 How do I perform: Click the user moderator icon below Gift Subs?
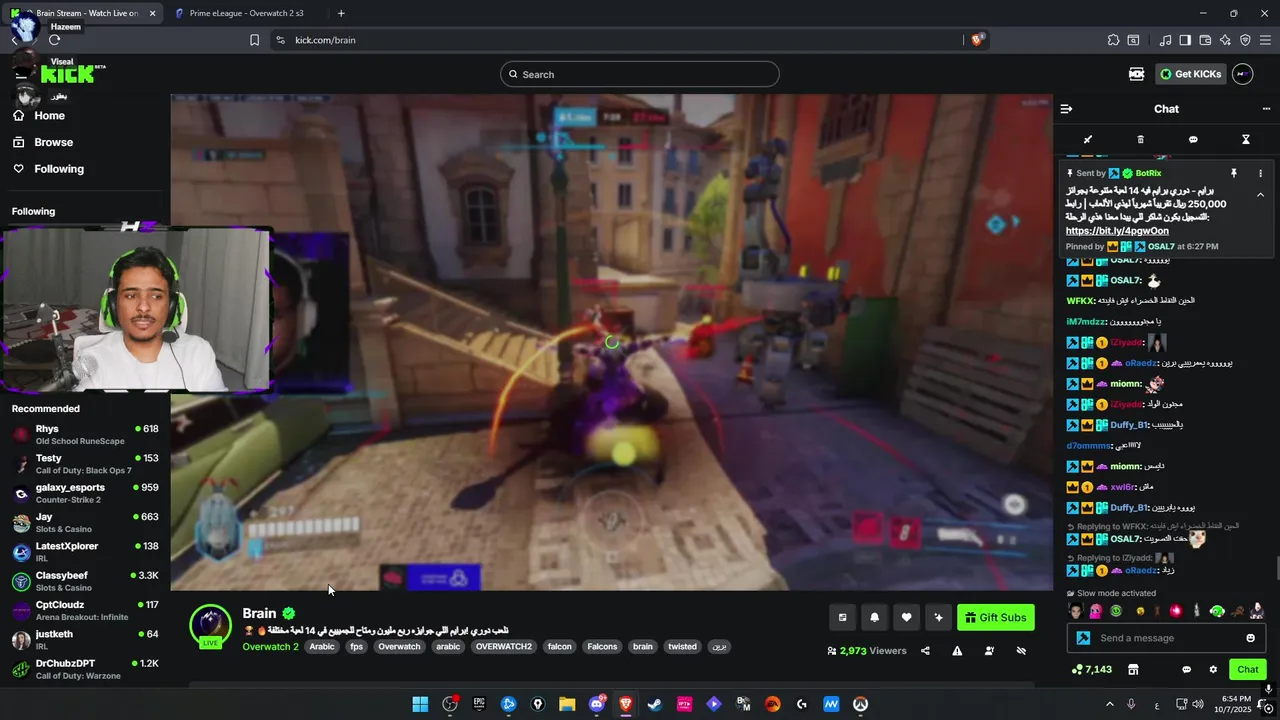coord(989,651)
